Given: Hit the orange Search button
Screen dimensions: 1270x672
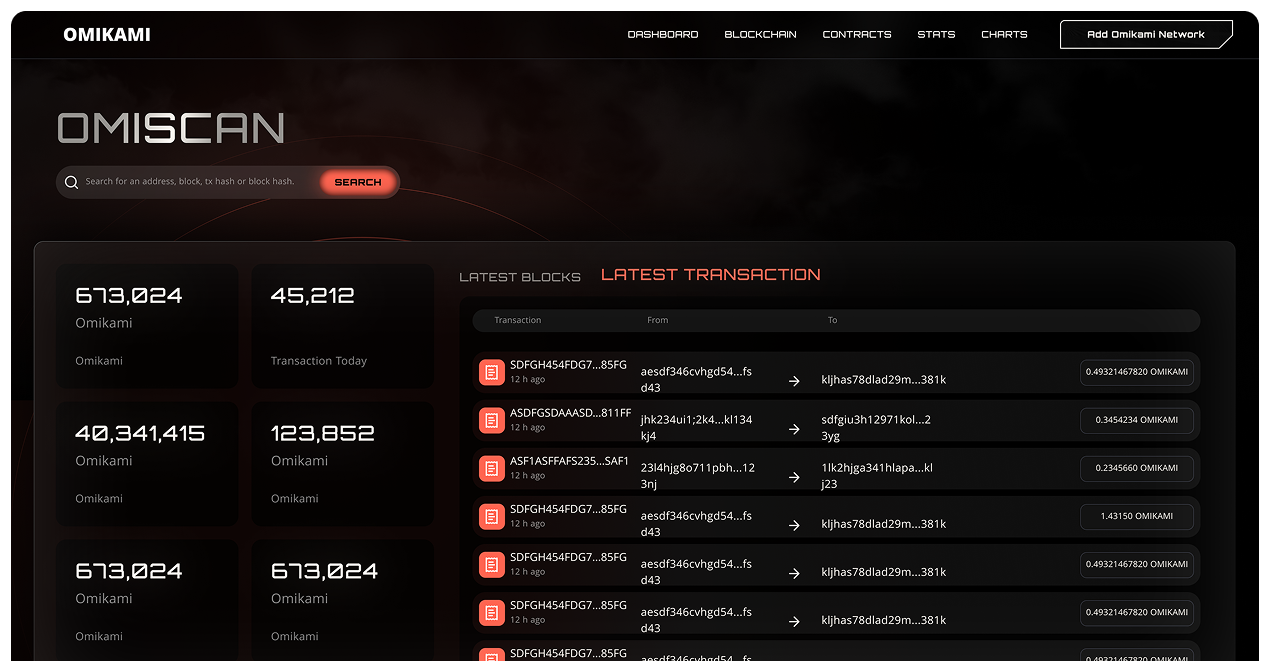Looking at the screenshot, I should pos(358,182).
